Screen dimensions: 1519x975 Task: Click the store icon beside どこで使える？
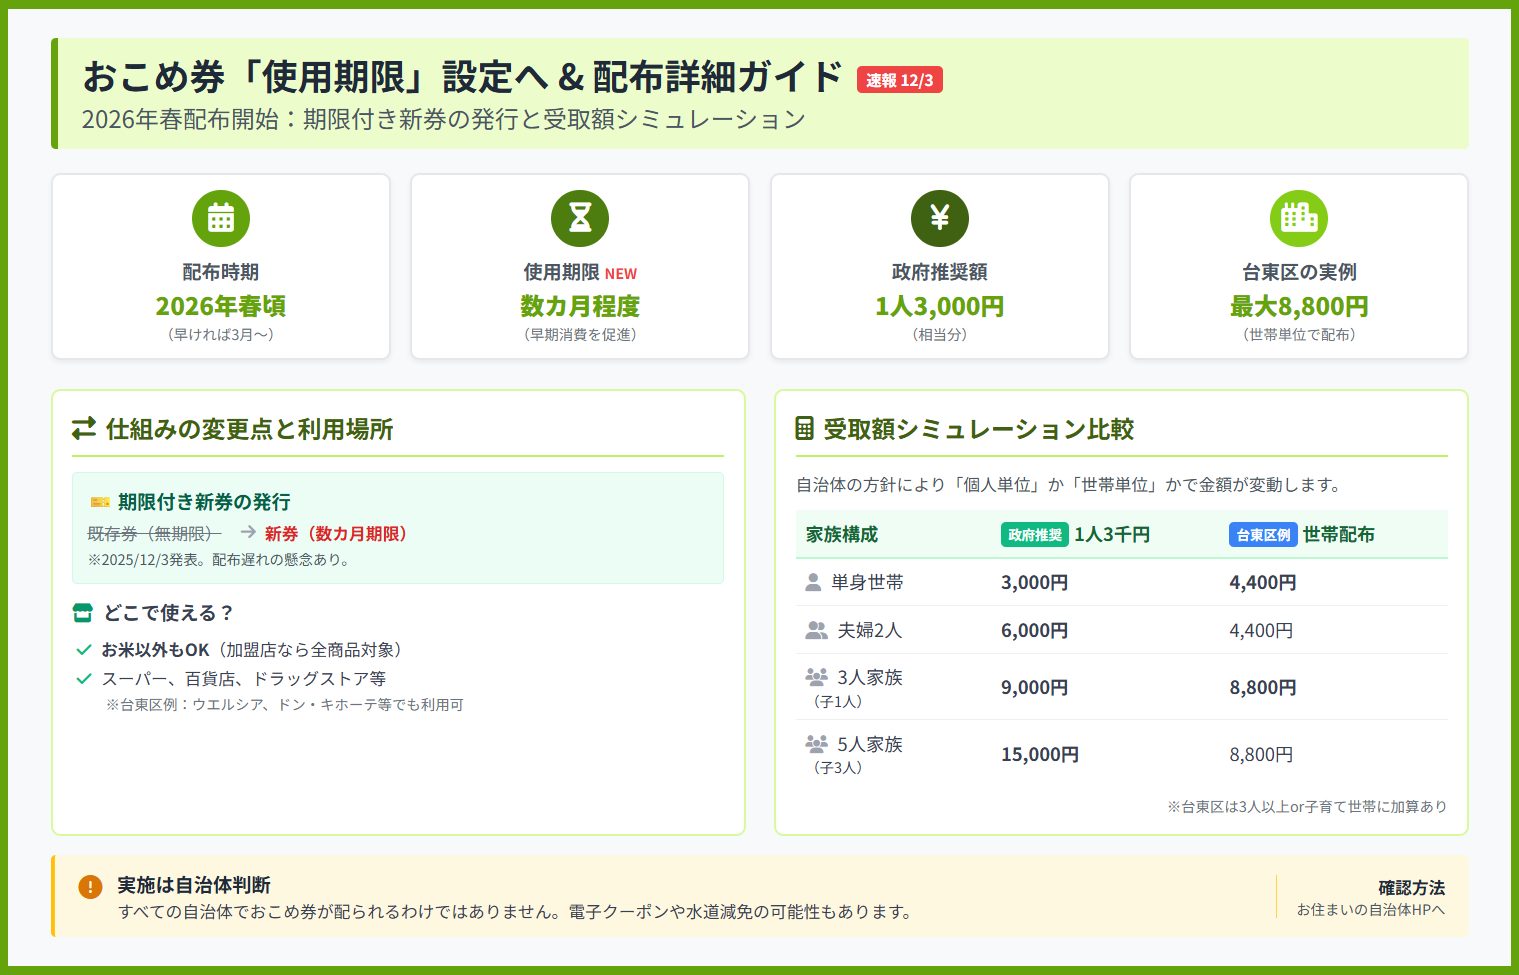click(x=83, y=613)
